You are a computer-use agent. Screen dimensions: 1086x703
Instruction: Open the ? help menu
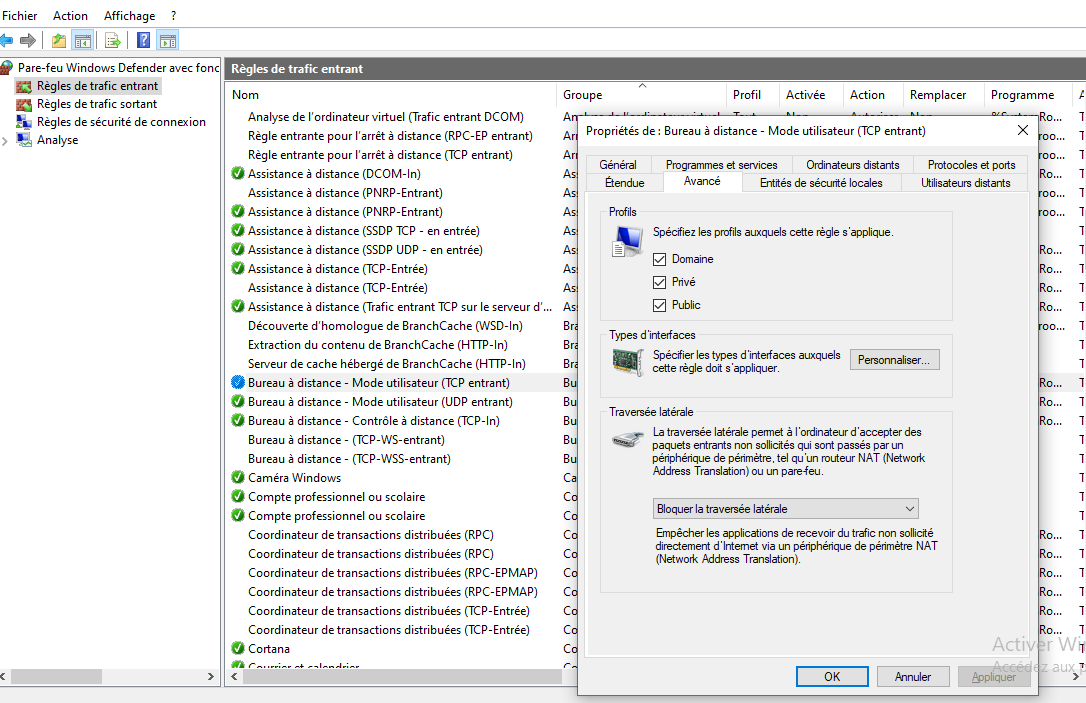click(174, 15)
